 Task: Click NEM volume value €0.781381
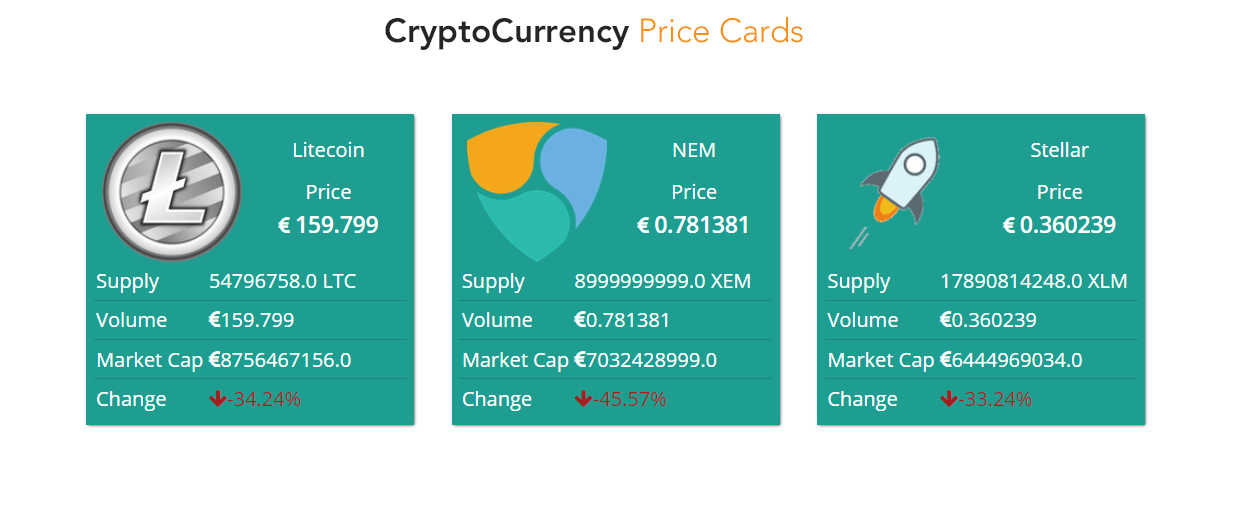pyautogui.click(x=622, y=320)
